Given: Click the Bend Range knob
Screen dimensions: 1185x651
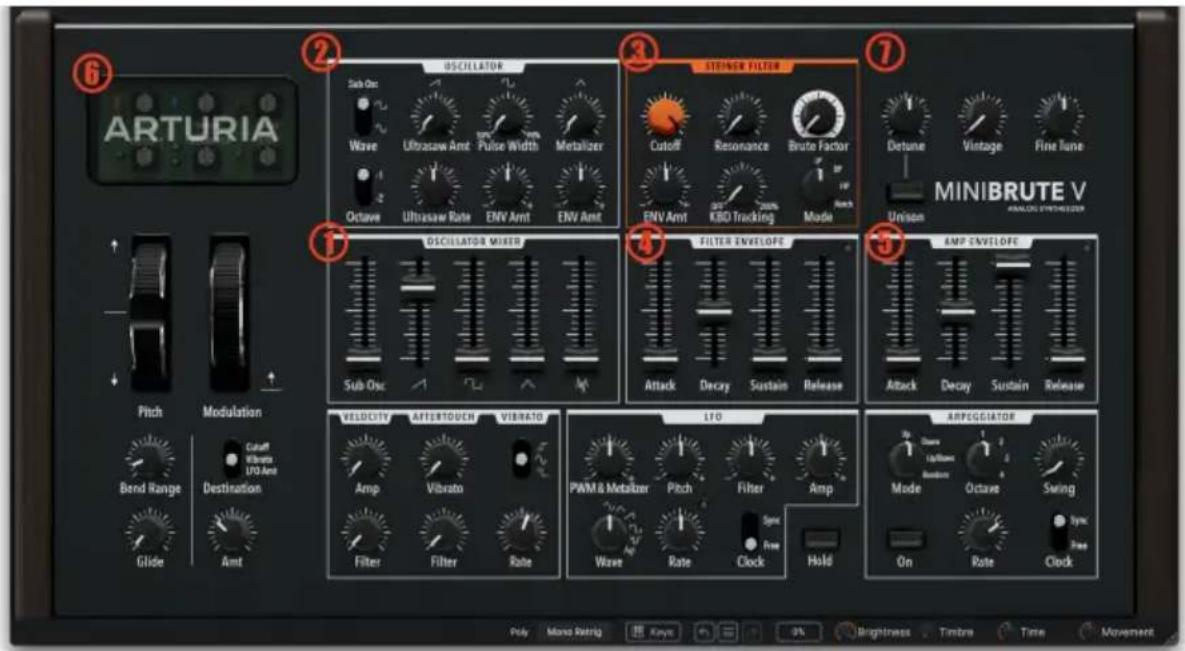Looking at the screenshot, I should [150, 459].
